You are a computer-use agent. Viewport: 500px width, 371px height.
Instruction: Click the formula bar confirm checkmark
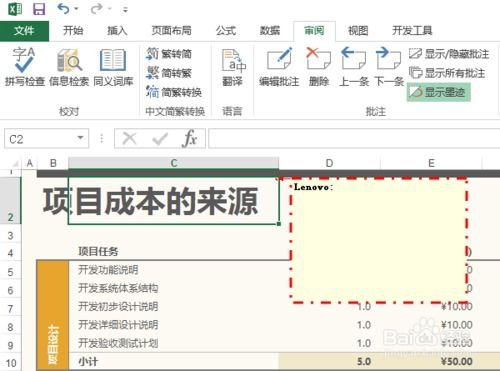click(160, 139)
